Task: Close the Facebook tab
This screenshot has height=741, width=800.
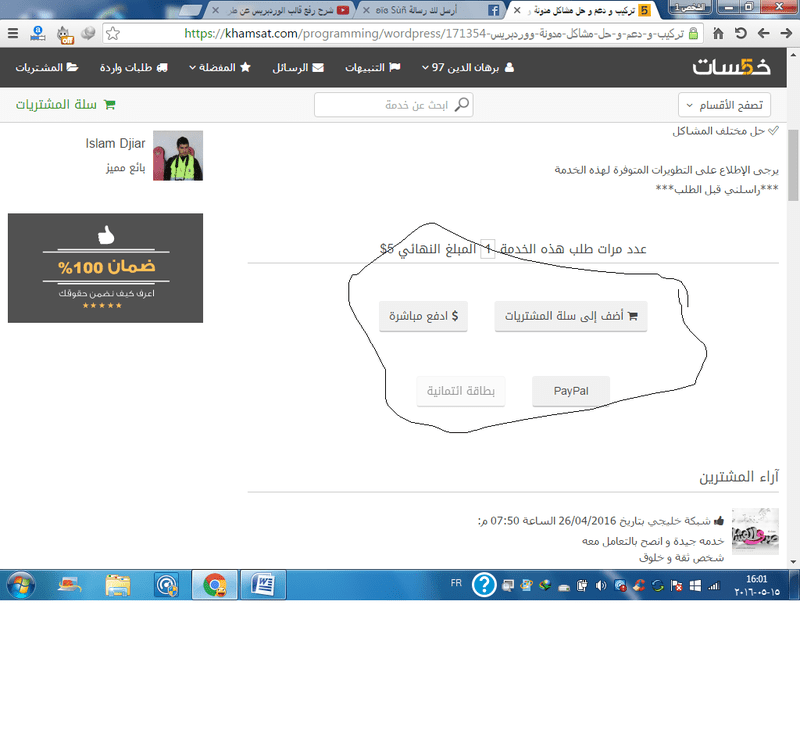Action: 366,10
